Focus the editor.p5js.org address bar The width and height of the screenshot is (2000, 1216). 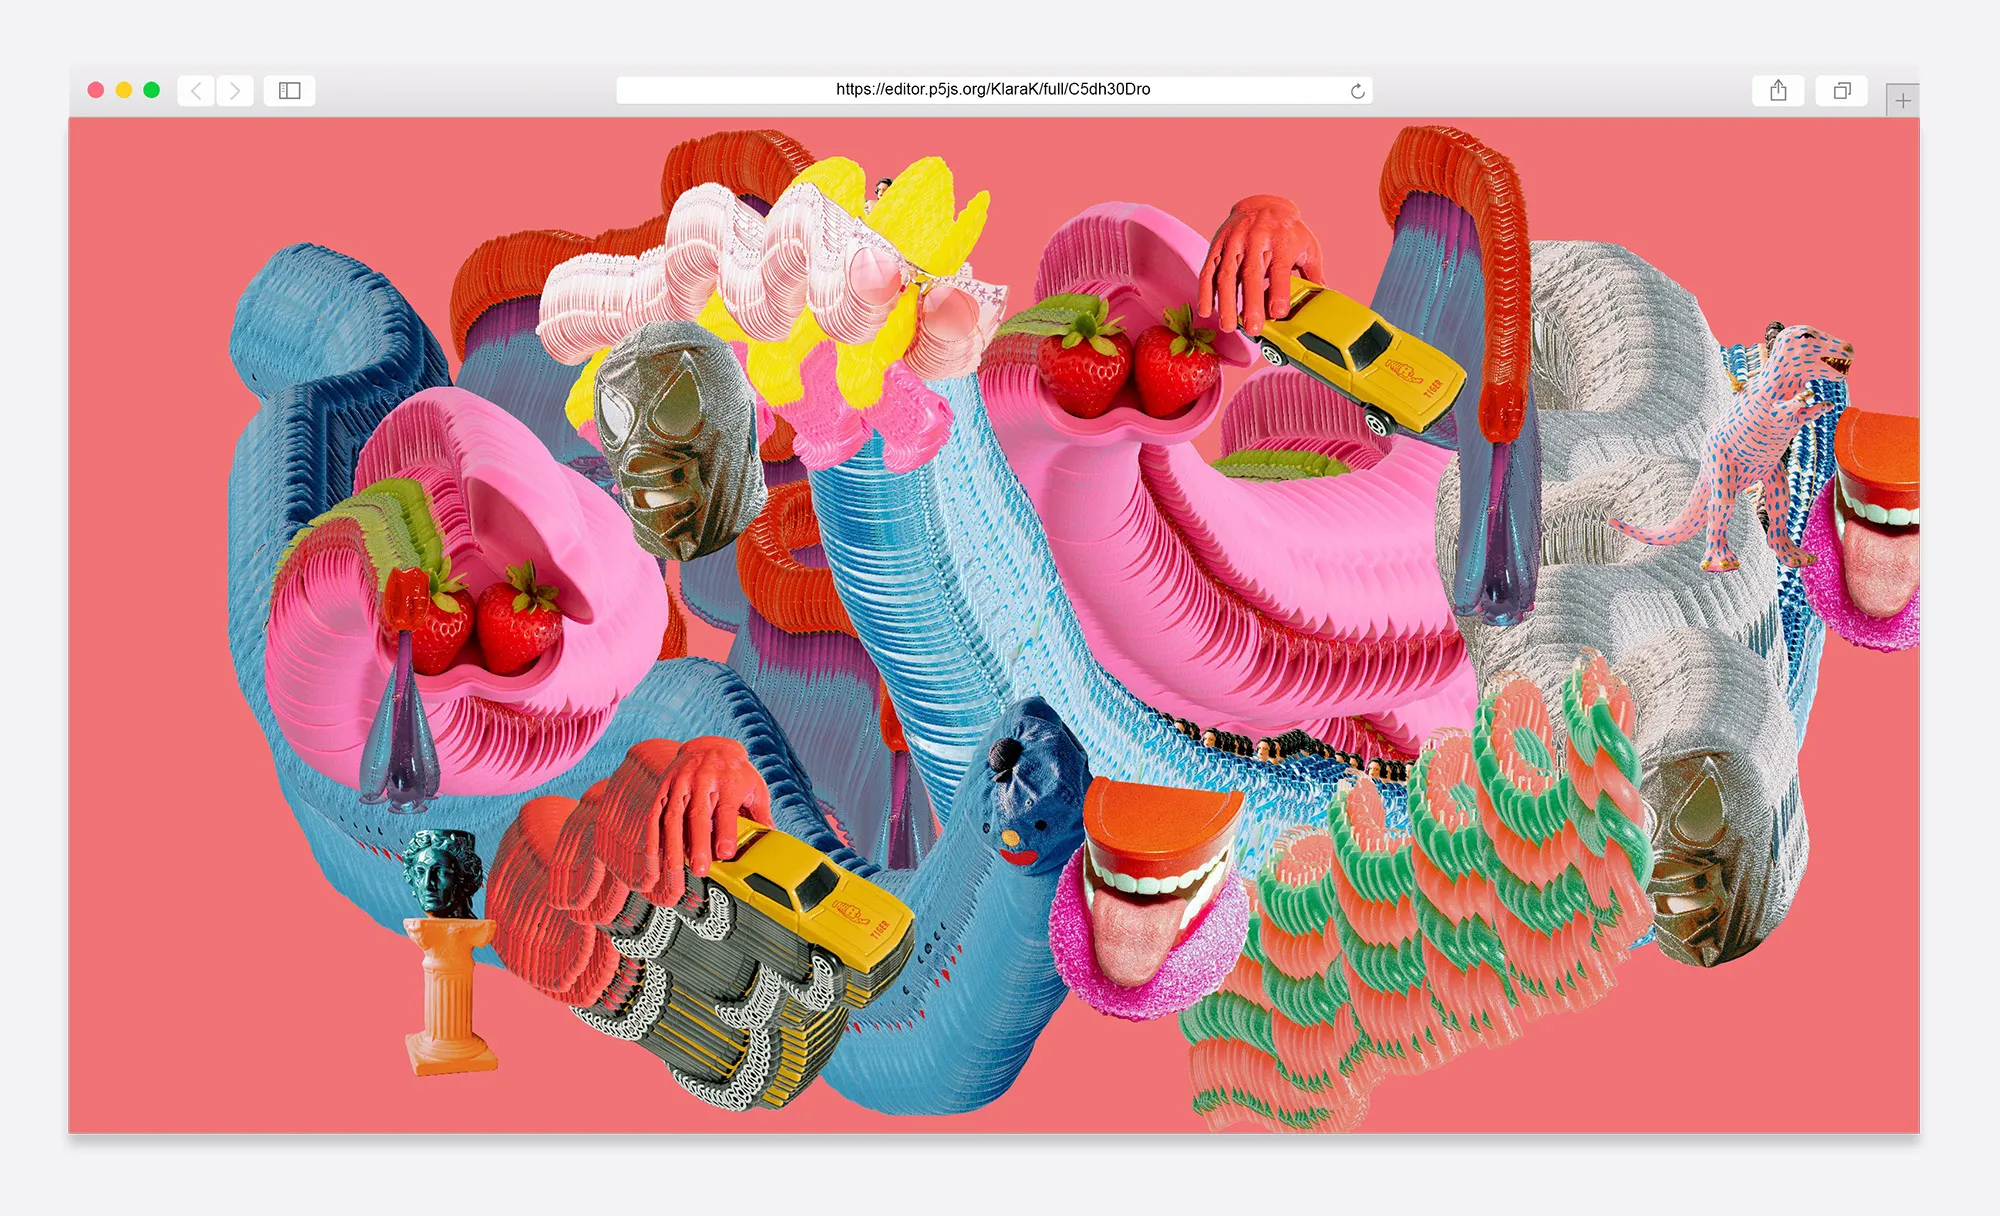[x=994, y=90]
